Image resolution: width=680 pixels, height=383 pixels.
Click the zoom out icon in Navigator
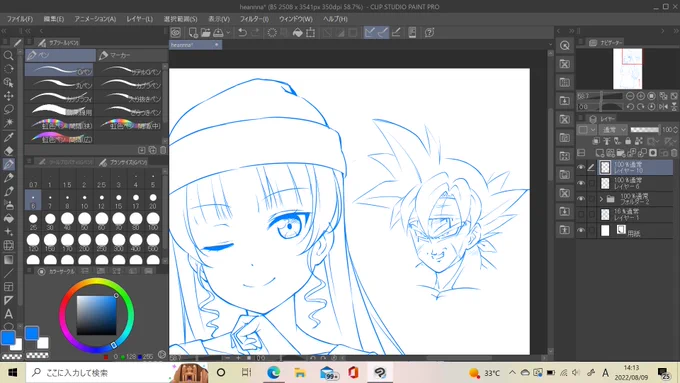(x=630, y=96)
